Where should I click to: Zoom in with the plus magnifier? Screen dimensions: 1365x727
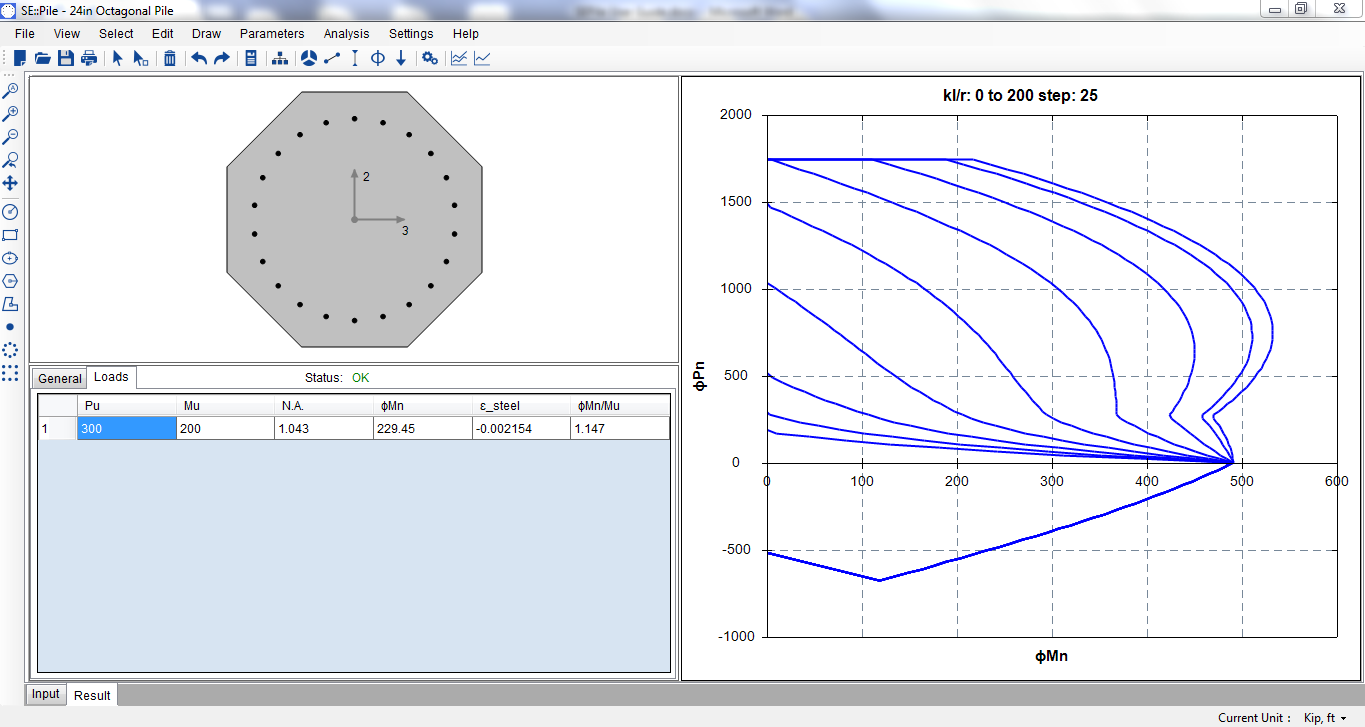click(x=10, y=113)
